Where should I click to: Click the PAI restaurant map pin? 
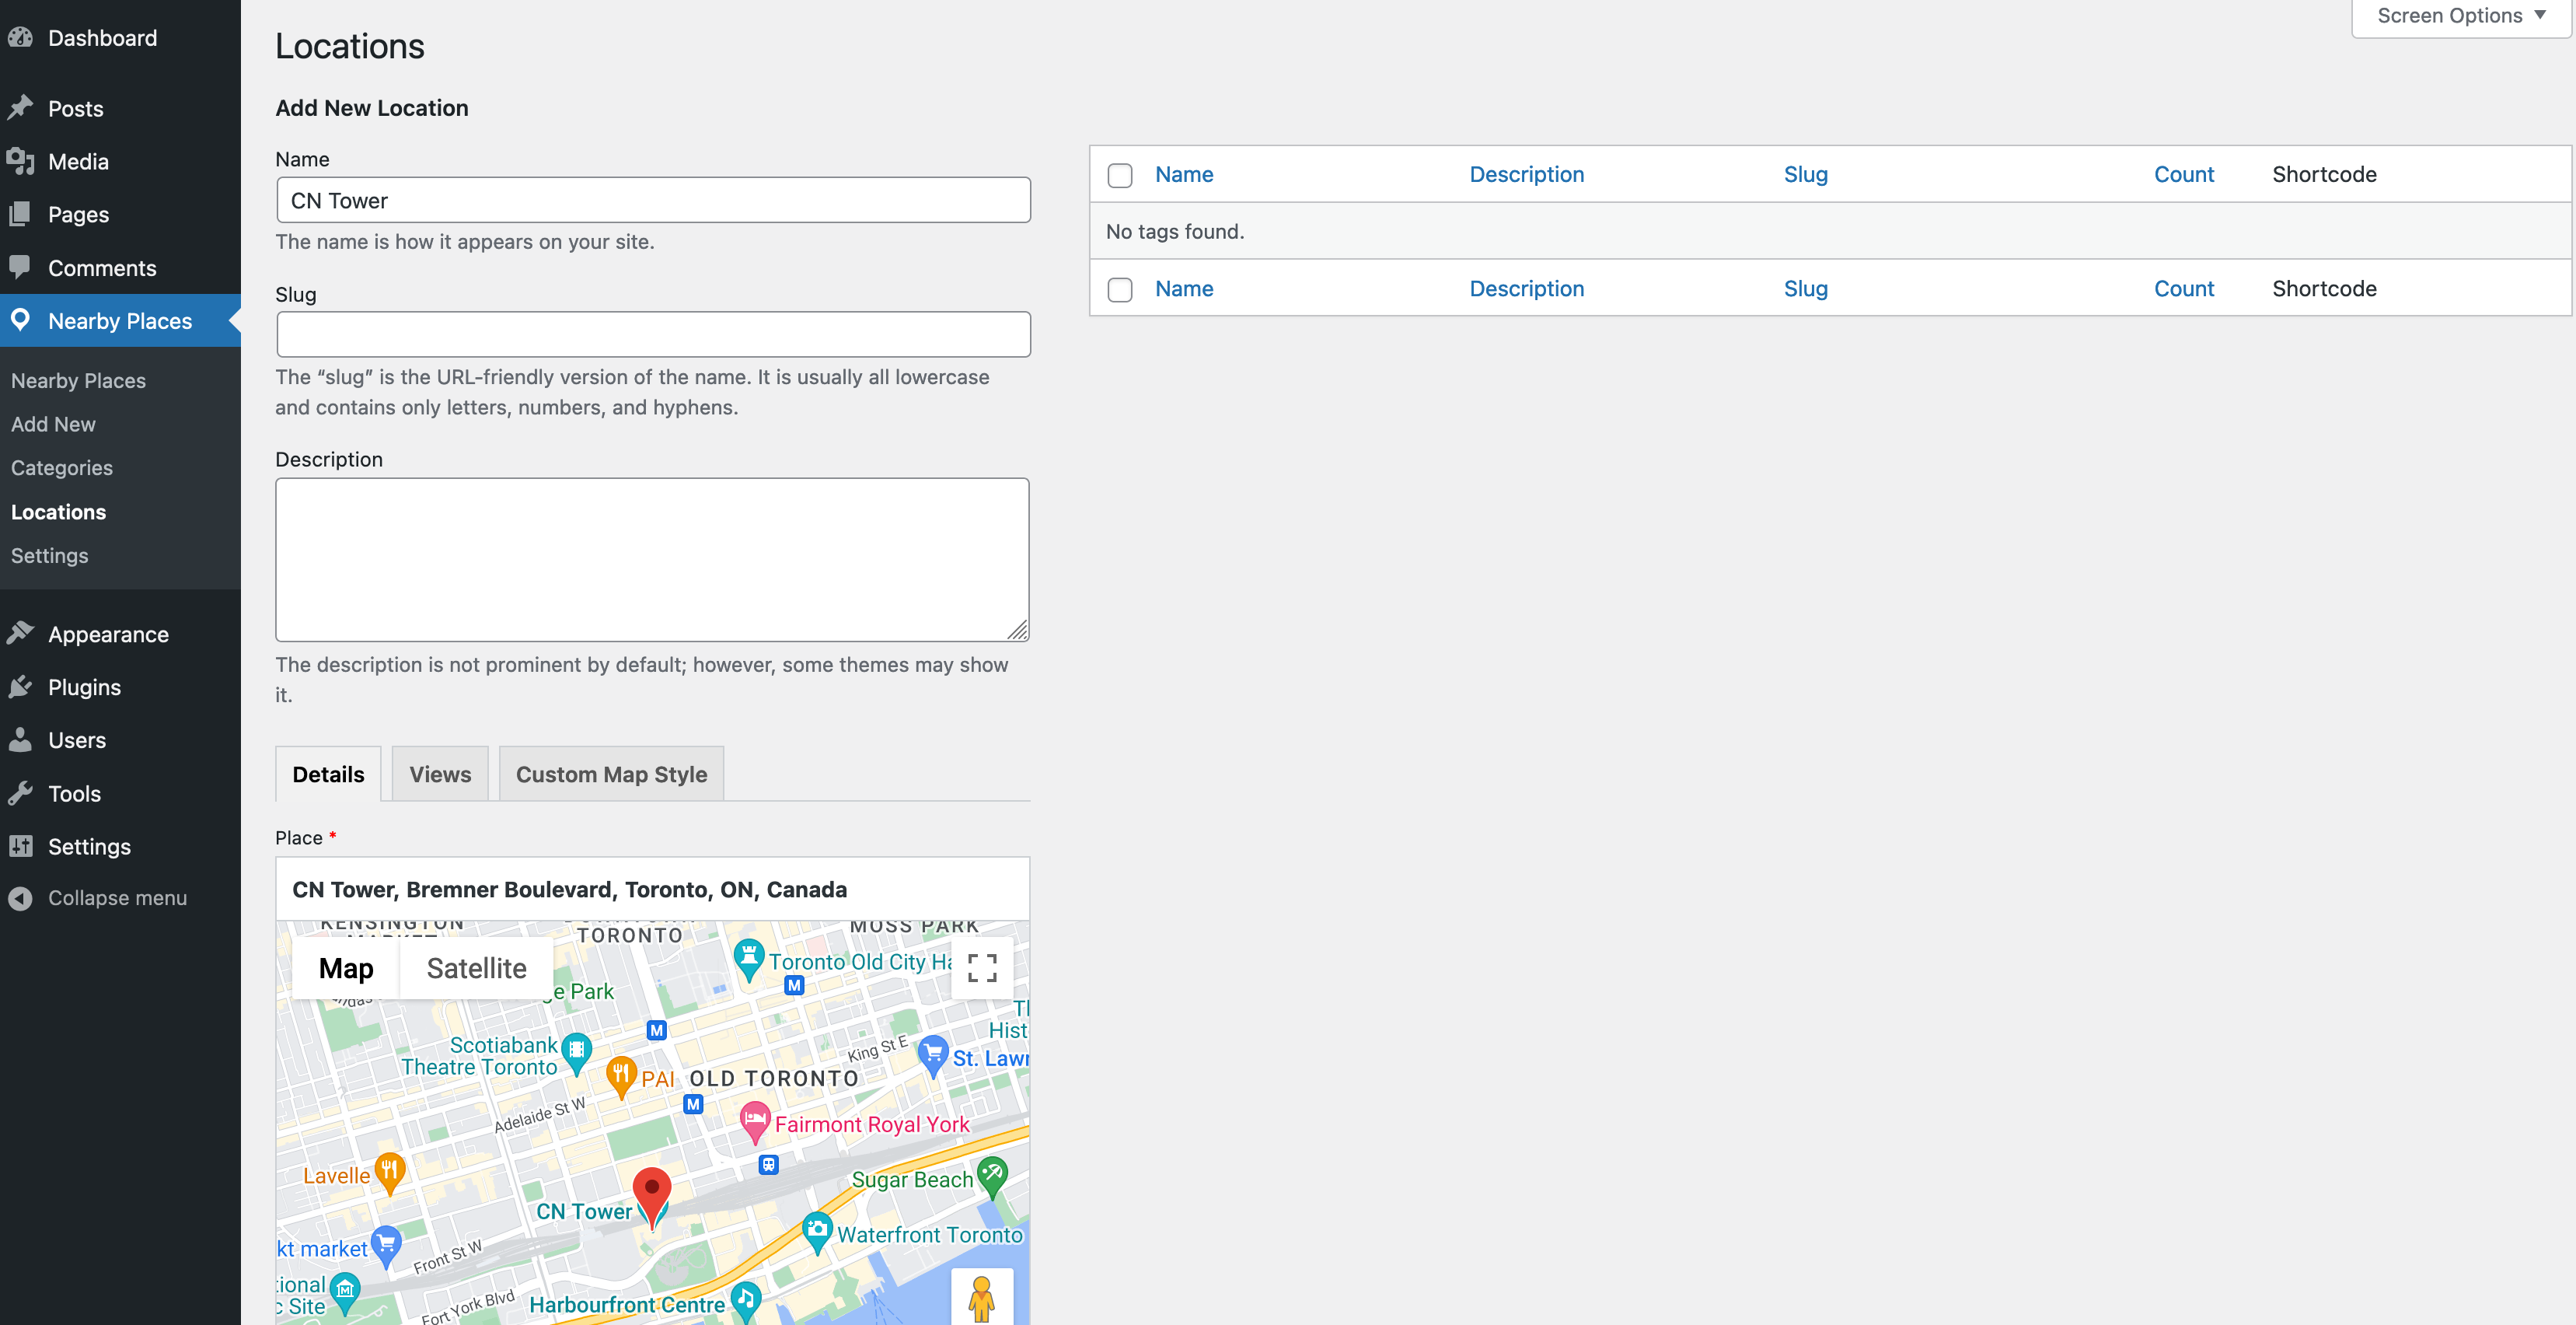(621, 1078)
